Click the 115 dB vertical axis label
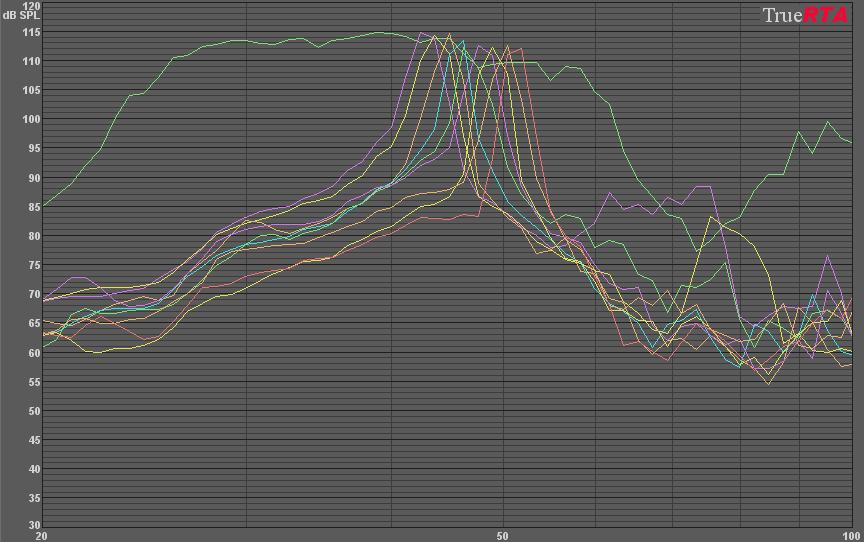Viewport: 864px width, 542px height. click(x=31, y=32)
